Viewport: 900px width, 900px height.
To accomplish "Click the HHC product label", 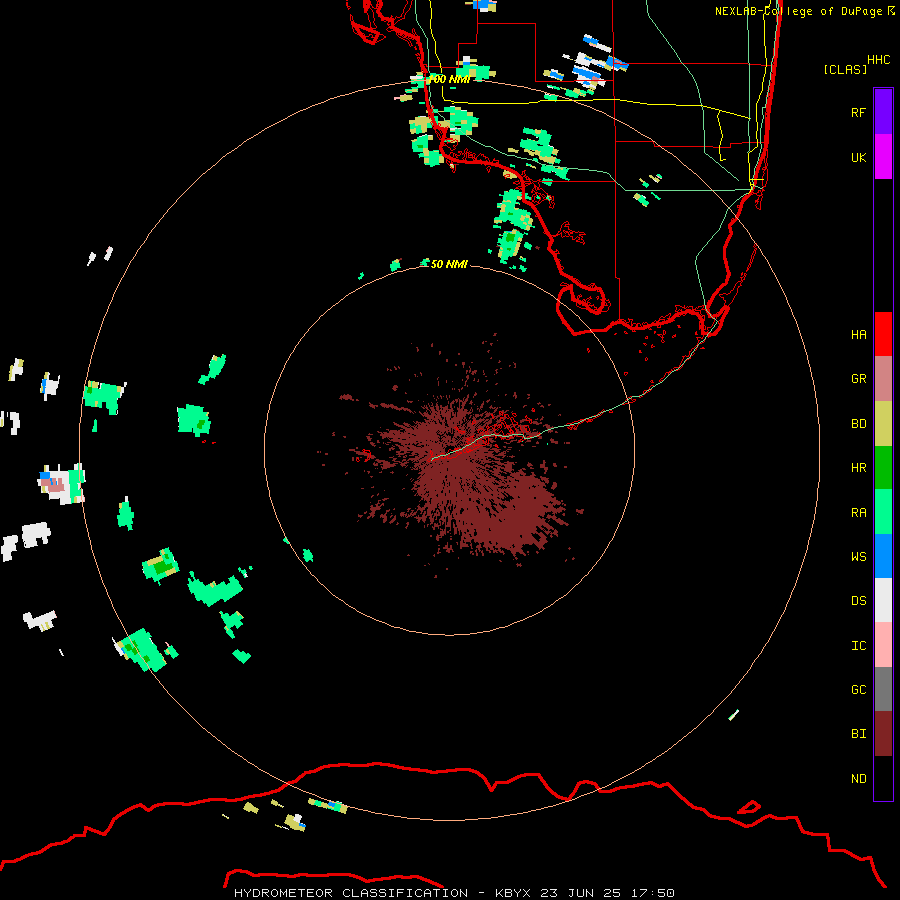I will [x=878, y=60].
